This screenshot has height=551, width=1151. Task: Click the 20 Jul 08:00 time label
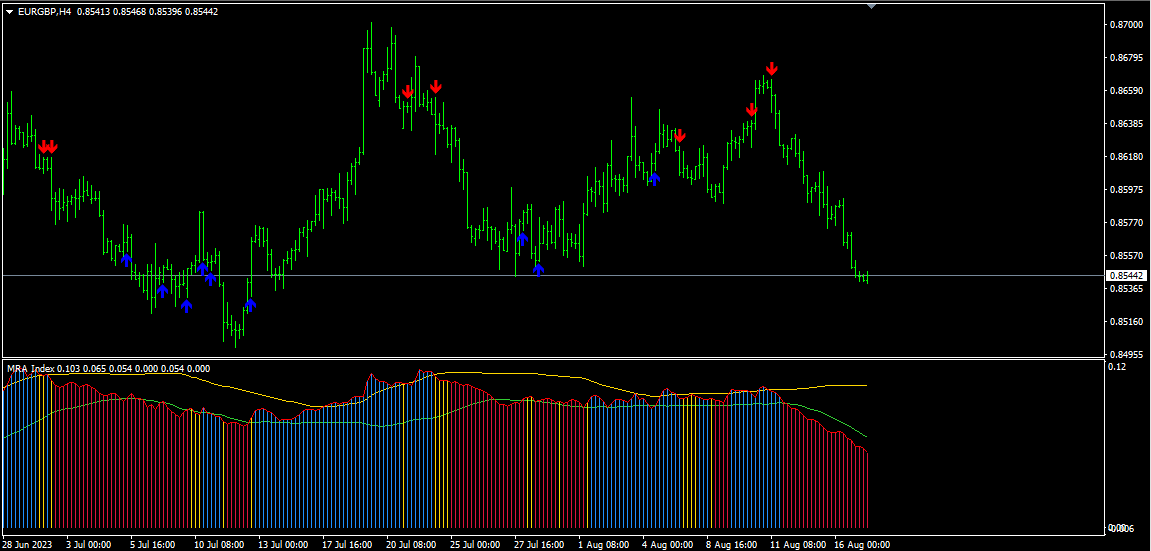point(411,545)
